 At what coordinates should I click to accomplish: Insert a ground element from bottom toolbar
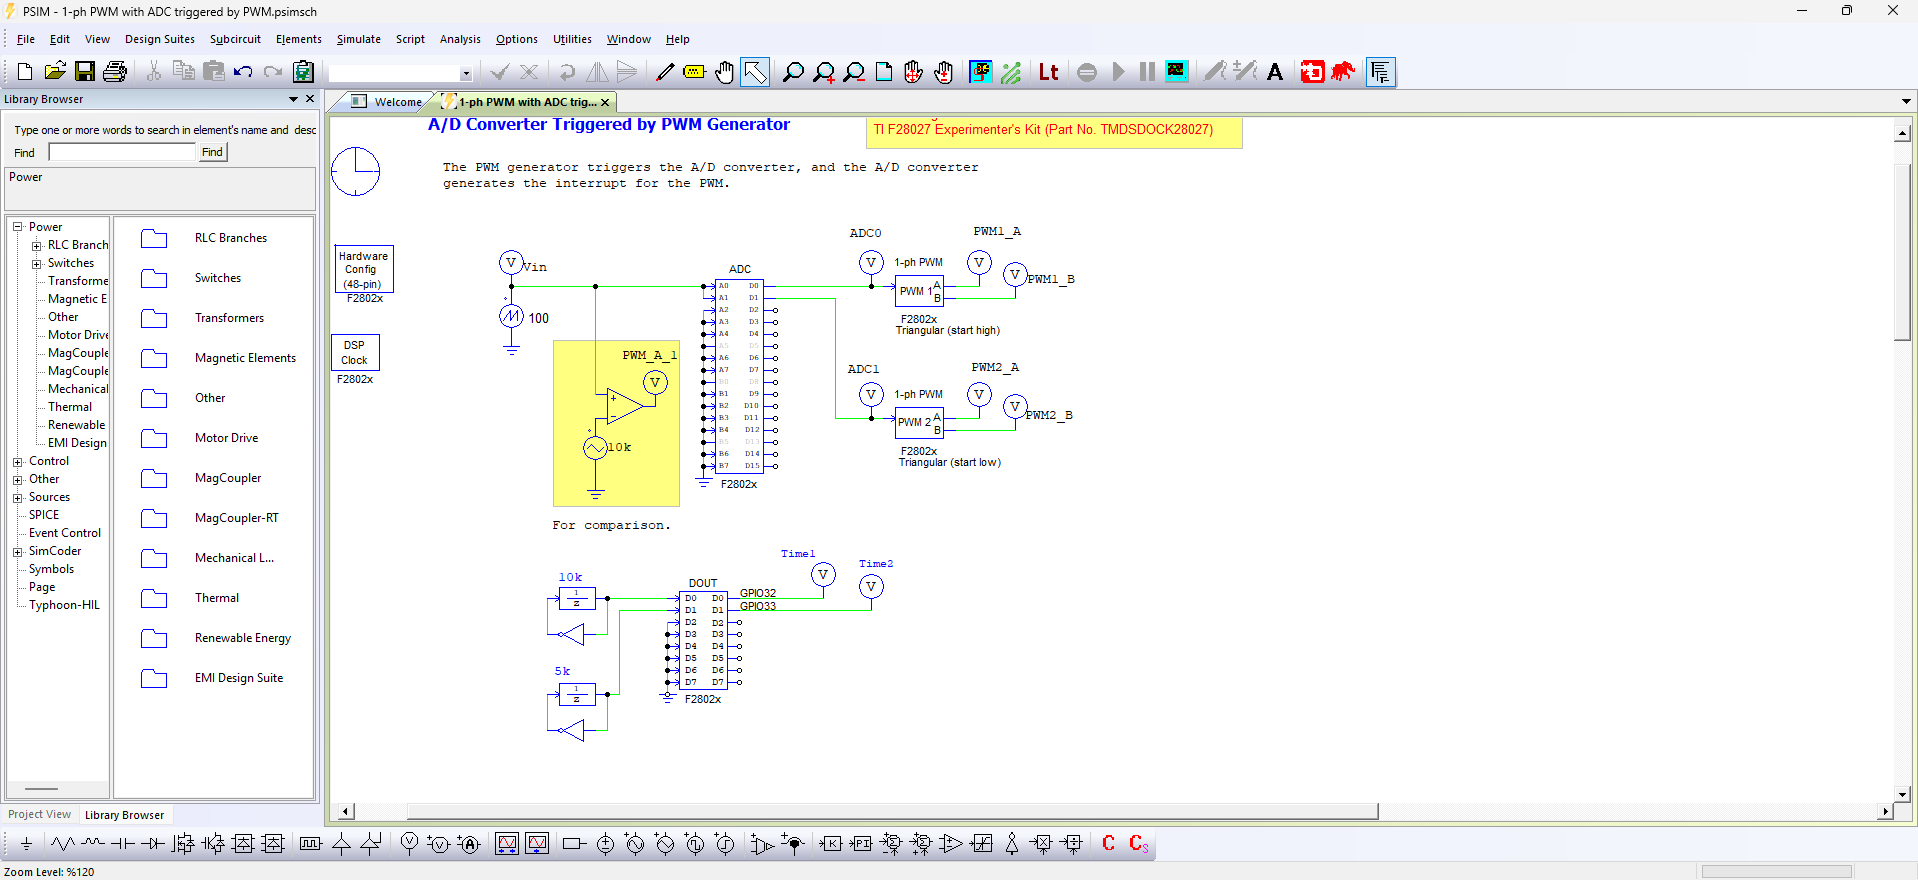(26, 844)
